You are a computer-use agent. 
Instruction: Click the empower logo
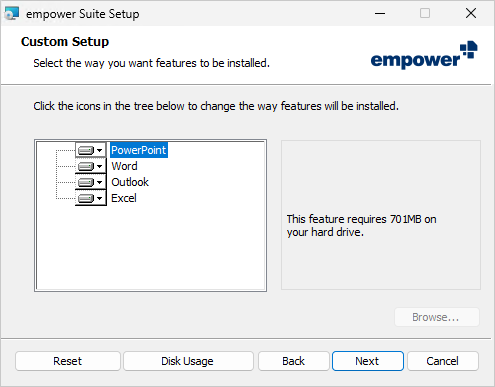[424, 55]
